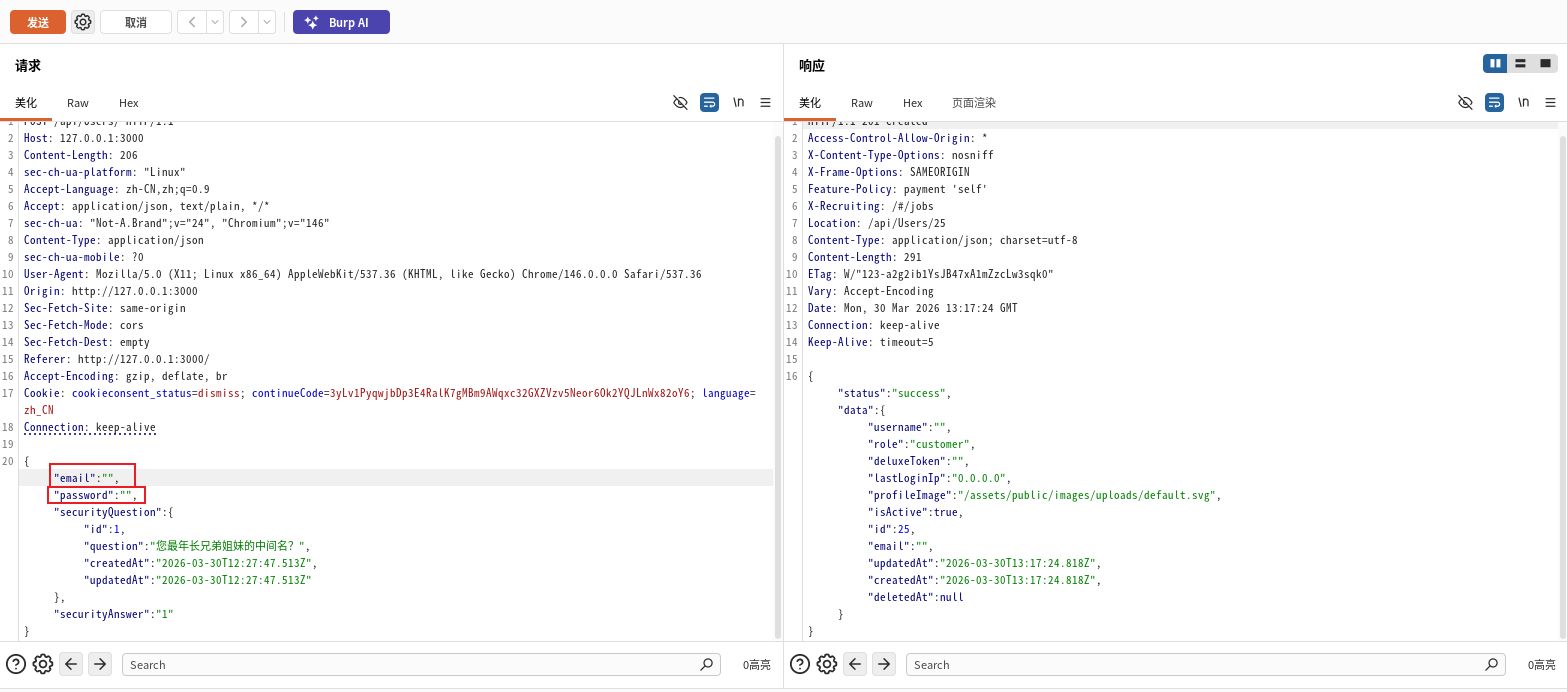The height and width of the screenshot is (692, 1567).
Task: Click magnifier icon in request search field
Action: 707,664
